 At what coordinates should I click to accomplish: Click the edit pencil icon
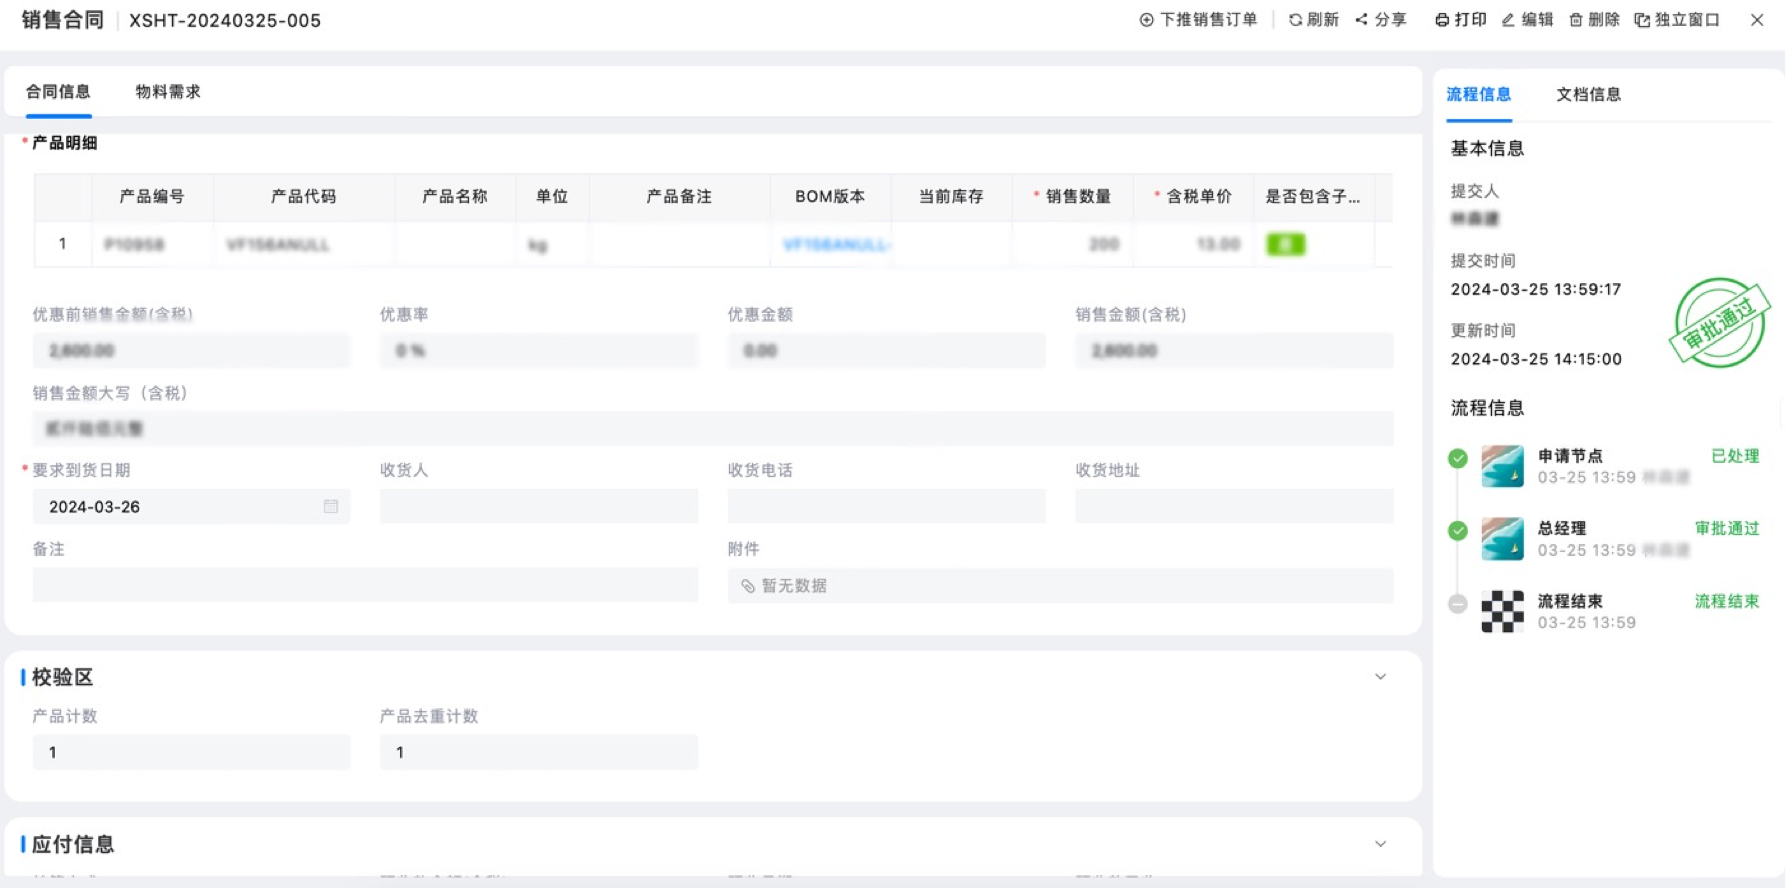[1508, 20]
